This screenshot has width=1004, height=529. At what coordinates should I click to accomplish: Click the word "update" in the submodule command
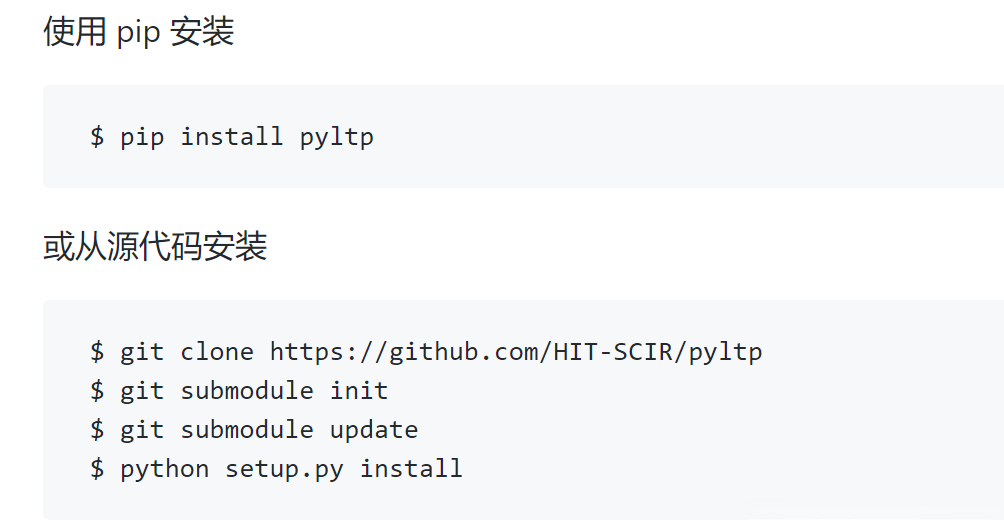pos(374,430)
